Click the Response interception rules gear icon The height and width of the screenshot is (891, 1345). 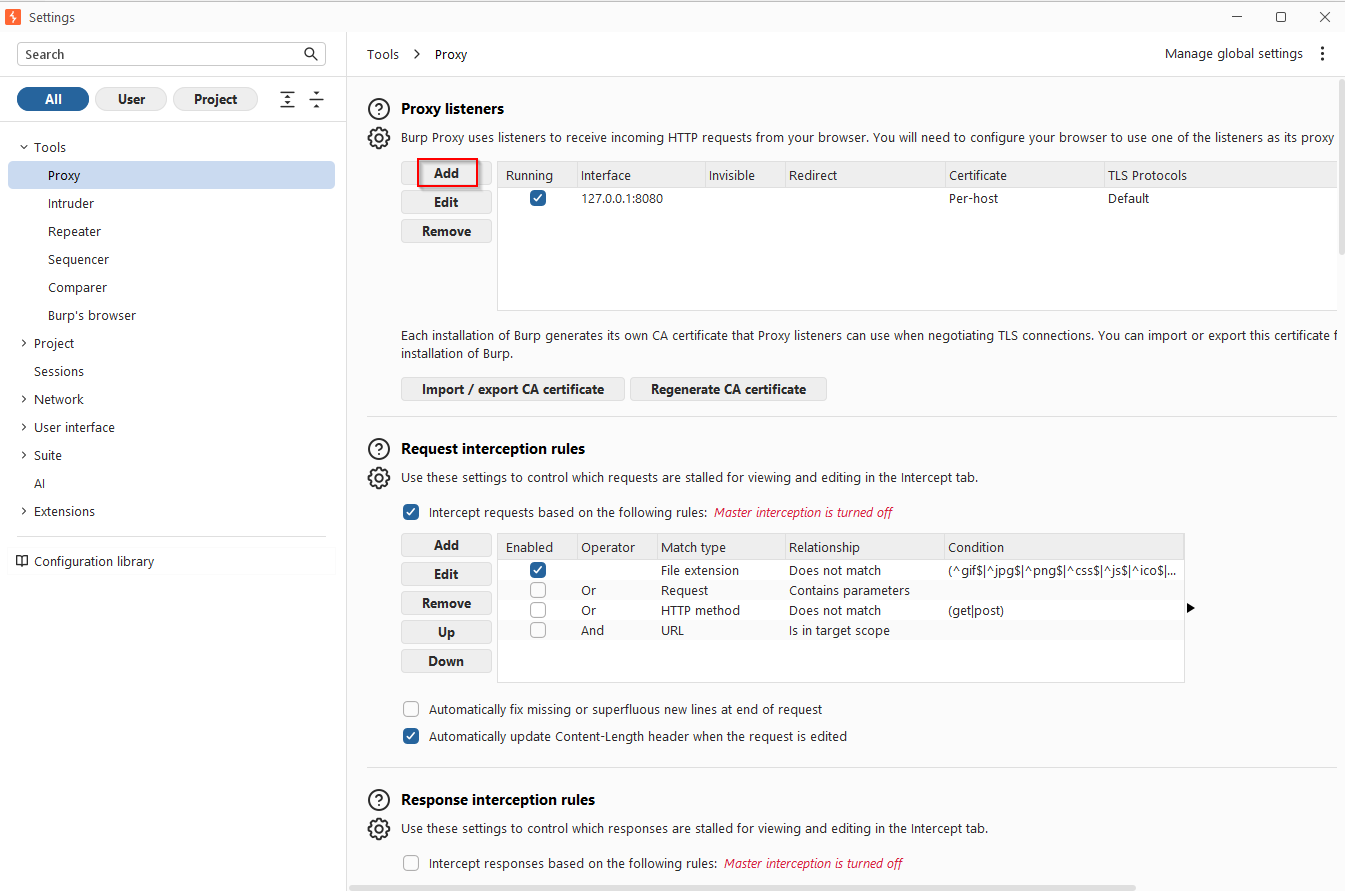point(379,829)
